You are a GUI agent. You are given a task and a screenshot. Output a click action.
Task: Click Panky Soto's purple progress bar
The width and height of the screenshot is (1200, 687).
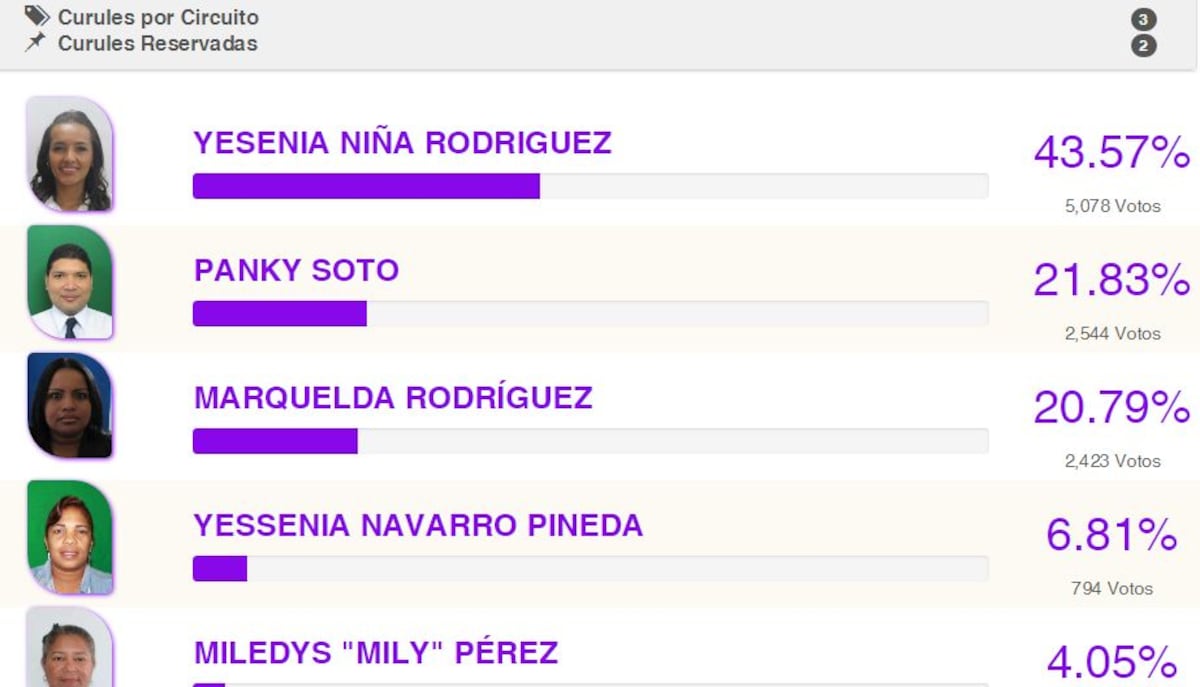(280, 314)
